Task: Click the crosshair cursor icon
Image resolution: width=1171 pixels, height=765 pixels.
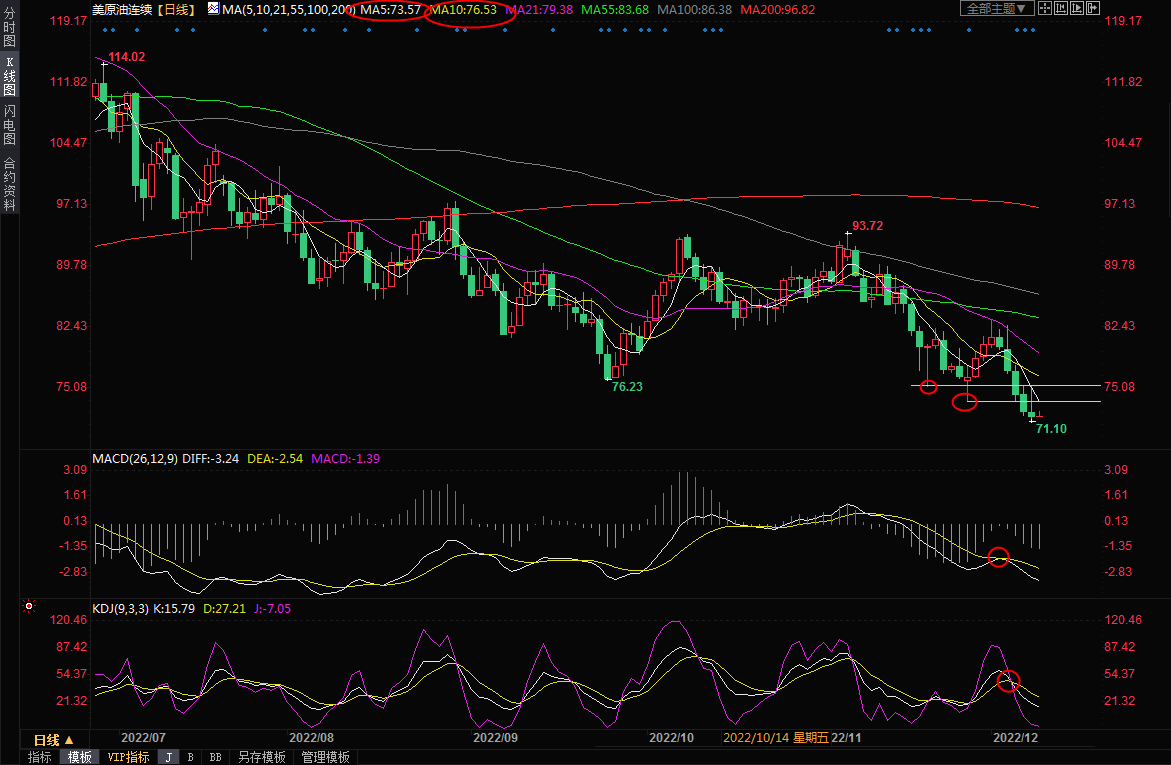Action: [x=1043, y=8]
